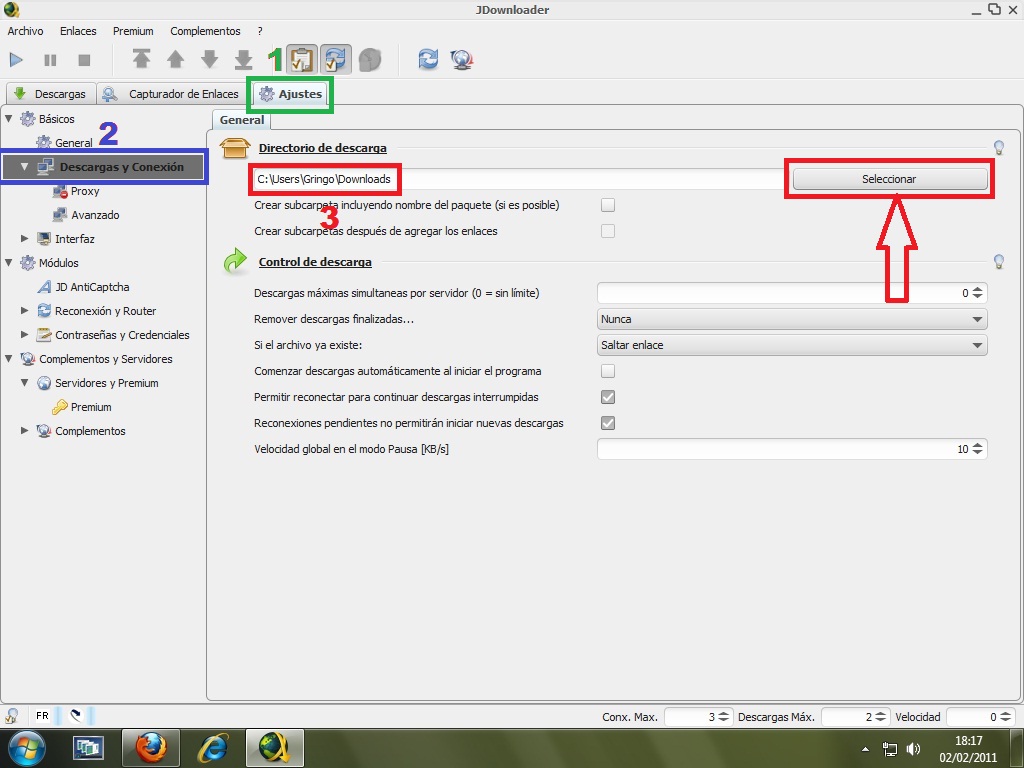The width and height of the screenshot is (1024, 768).
Task: Collapse Servidores y Premium node
Action: [x=24, y=383]
